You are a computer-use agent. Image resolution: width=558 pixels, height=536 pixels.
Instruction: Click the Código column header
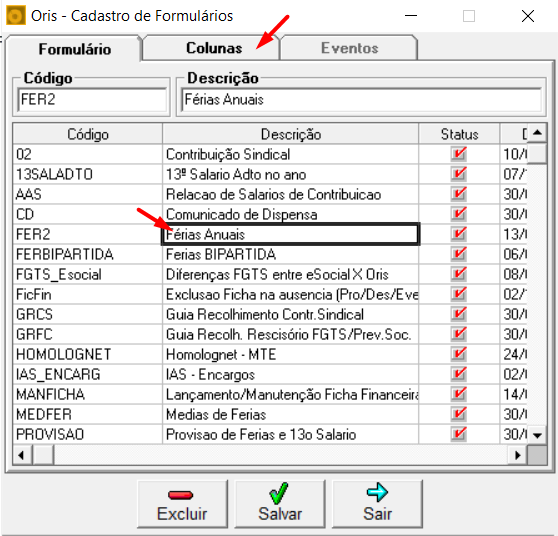tap(88, 134)
